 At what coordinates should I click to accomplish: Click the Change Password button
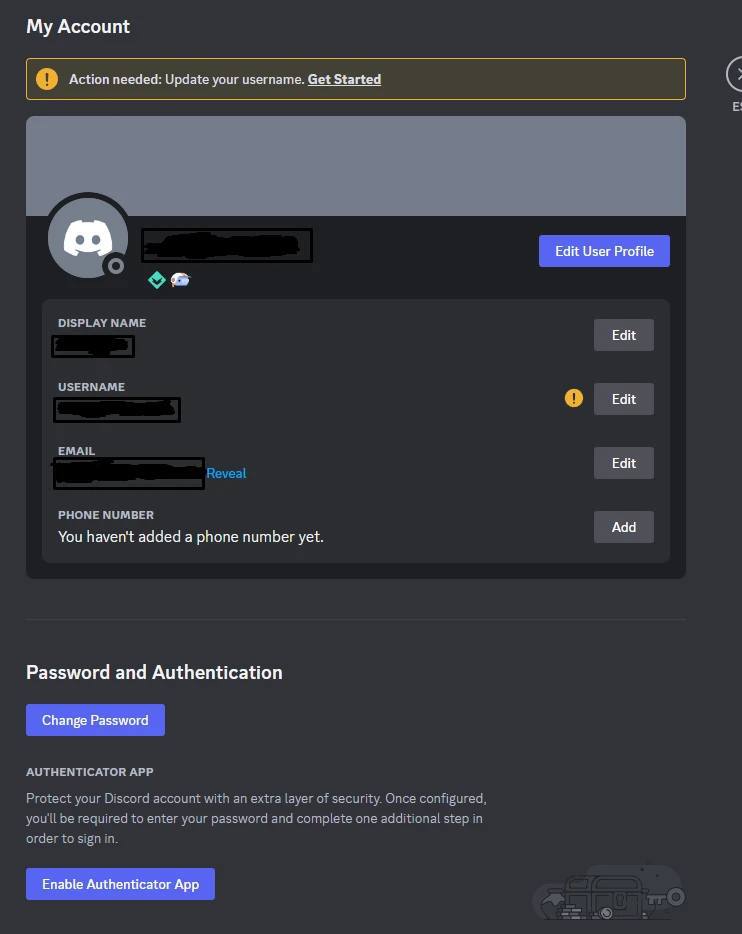(x=95, y=720)
